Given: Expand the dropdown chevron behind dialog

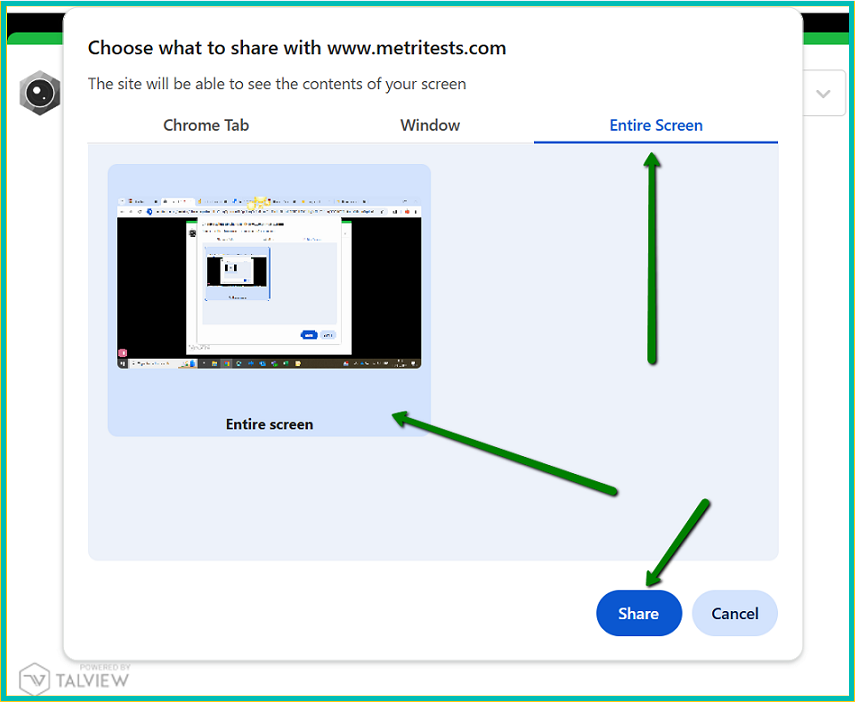Looking at the screenshot, I should tap(823, 94).
